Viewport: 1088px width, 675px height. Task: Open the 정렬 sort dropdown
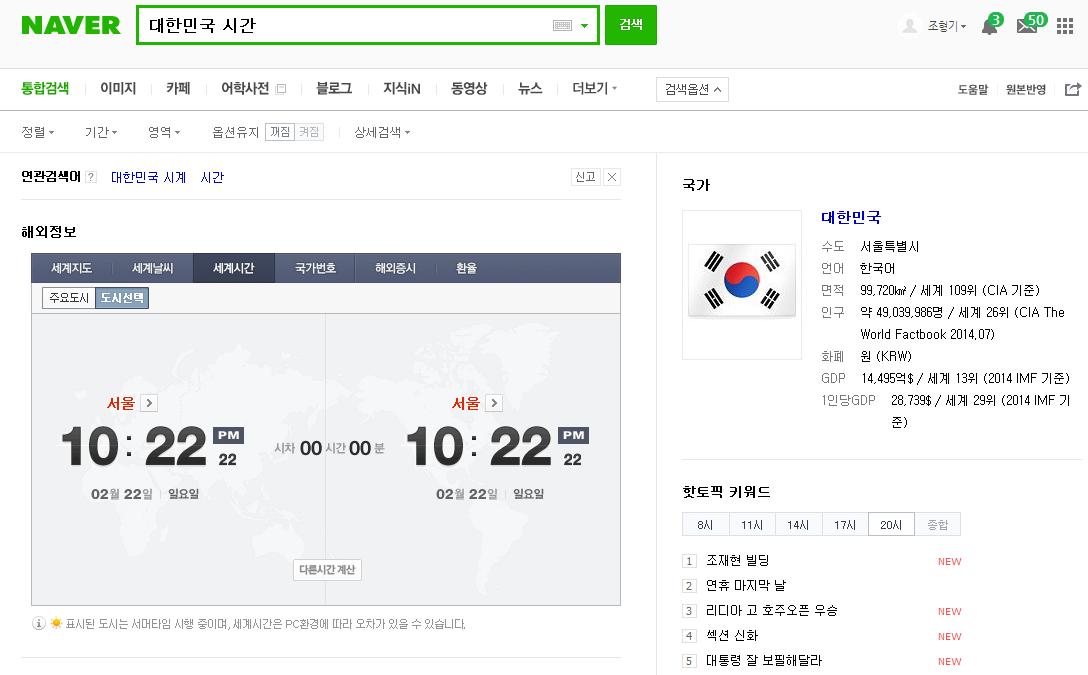[x=38, y=132]
